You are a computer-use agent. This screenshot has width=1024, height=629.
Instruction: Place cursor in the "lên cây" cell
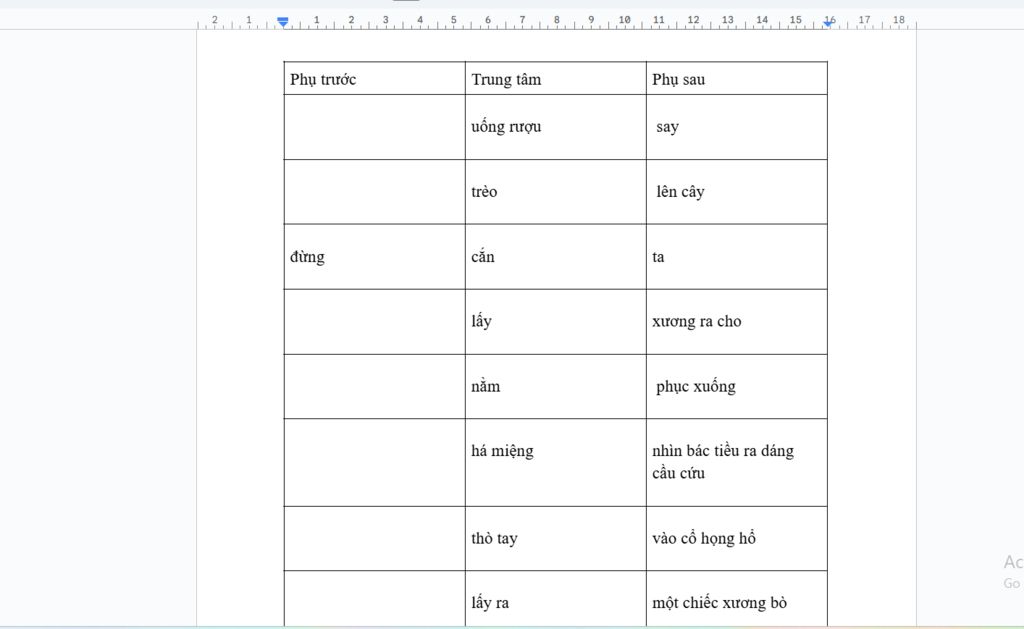point(680,192)
